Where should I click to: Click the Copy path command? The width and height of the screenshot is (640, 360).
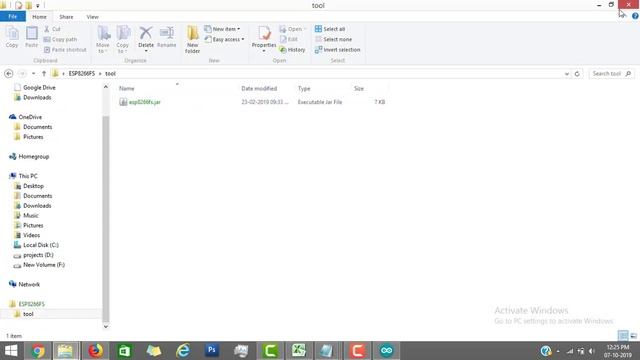pos(60,39)
